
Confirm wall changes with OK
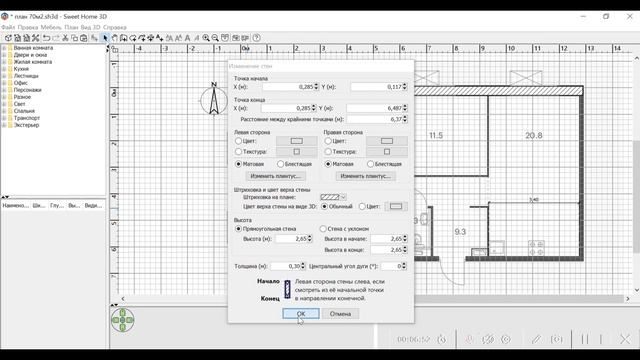[x=301, y=314]
